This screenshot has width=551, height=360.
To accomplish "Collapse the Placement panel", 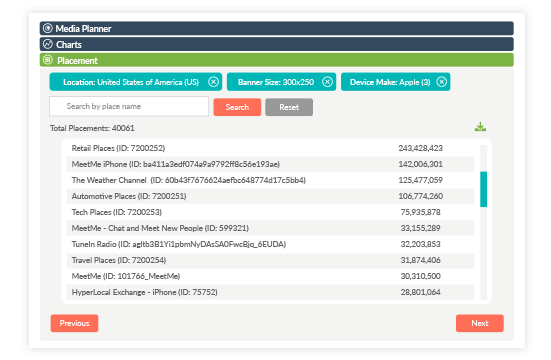I will (277, 60).
